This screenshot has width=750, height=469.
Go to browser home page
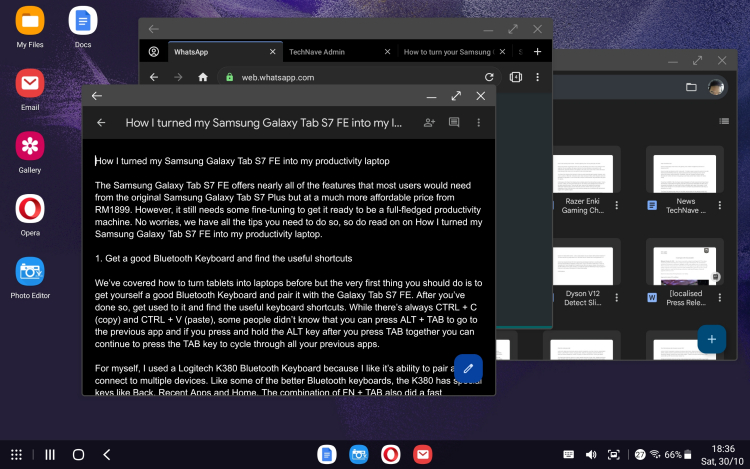(203, 77)
